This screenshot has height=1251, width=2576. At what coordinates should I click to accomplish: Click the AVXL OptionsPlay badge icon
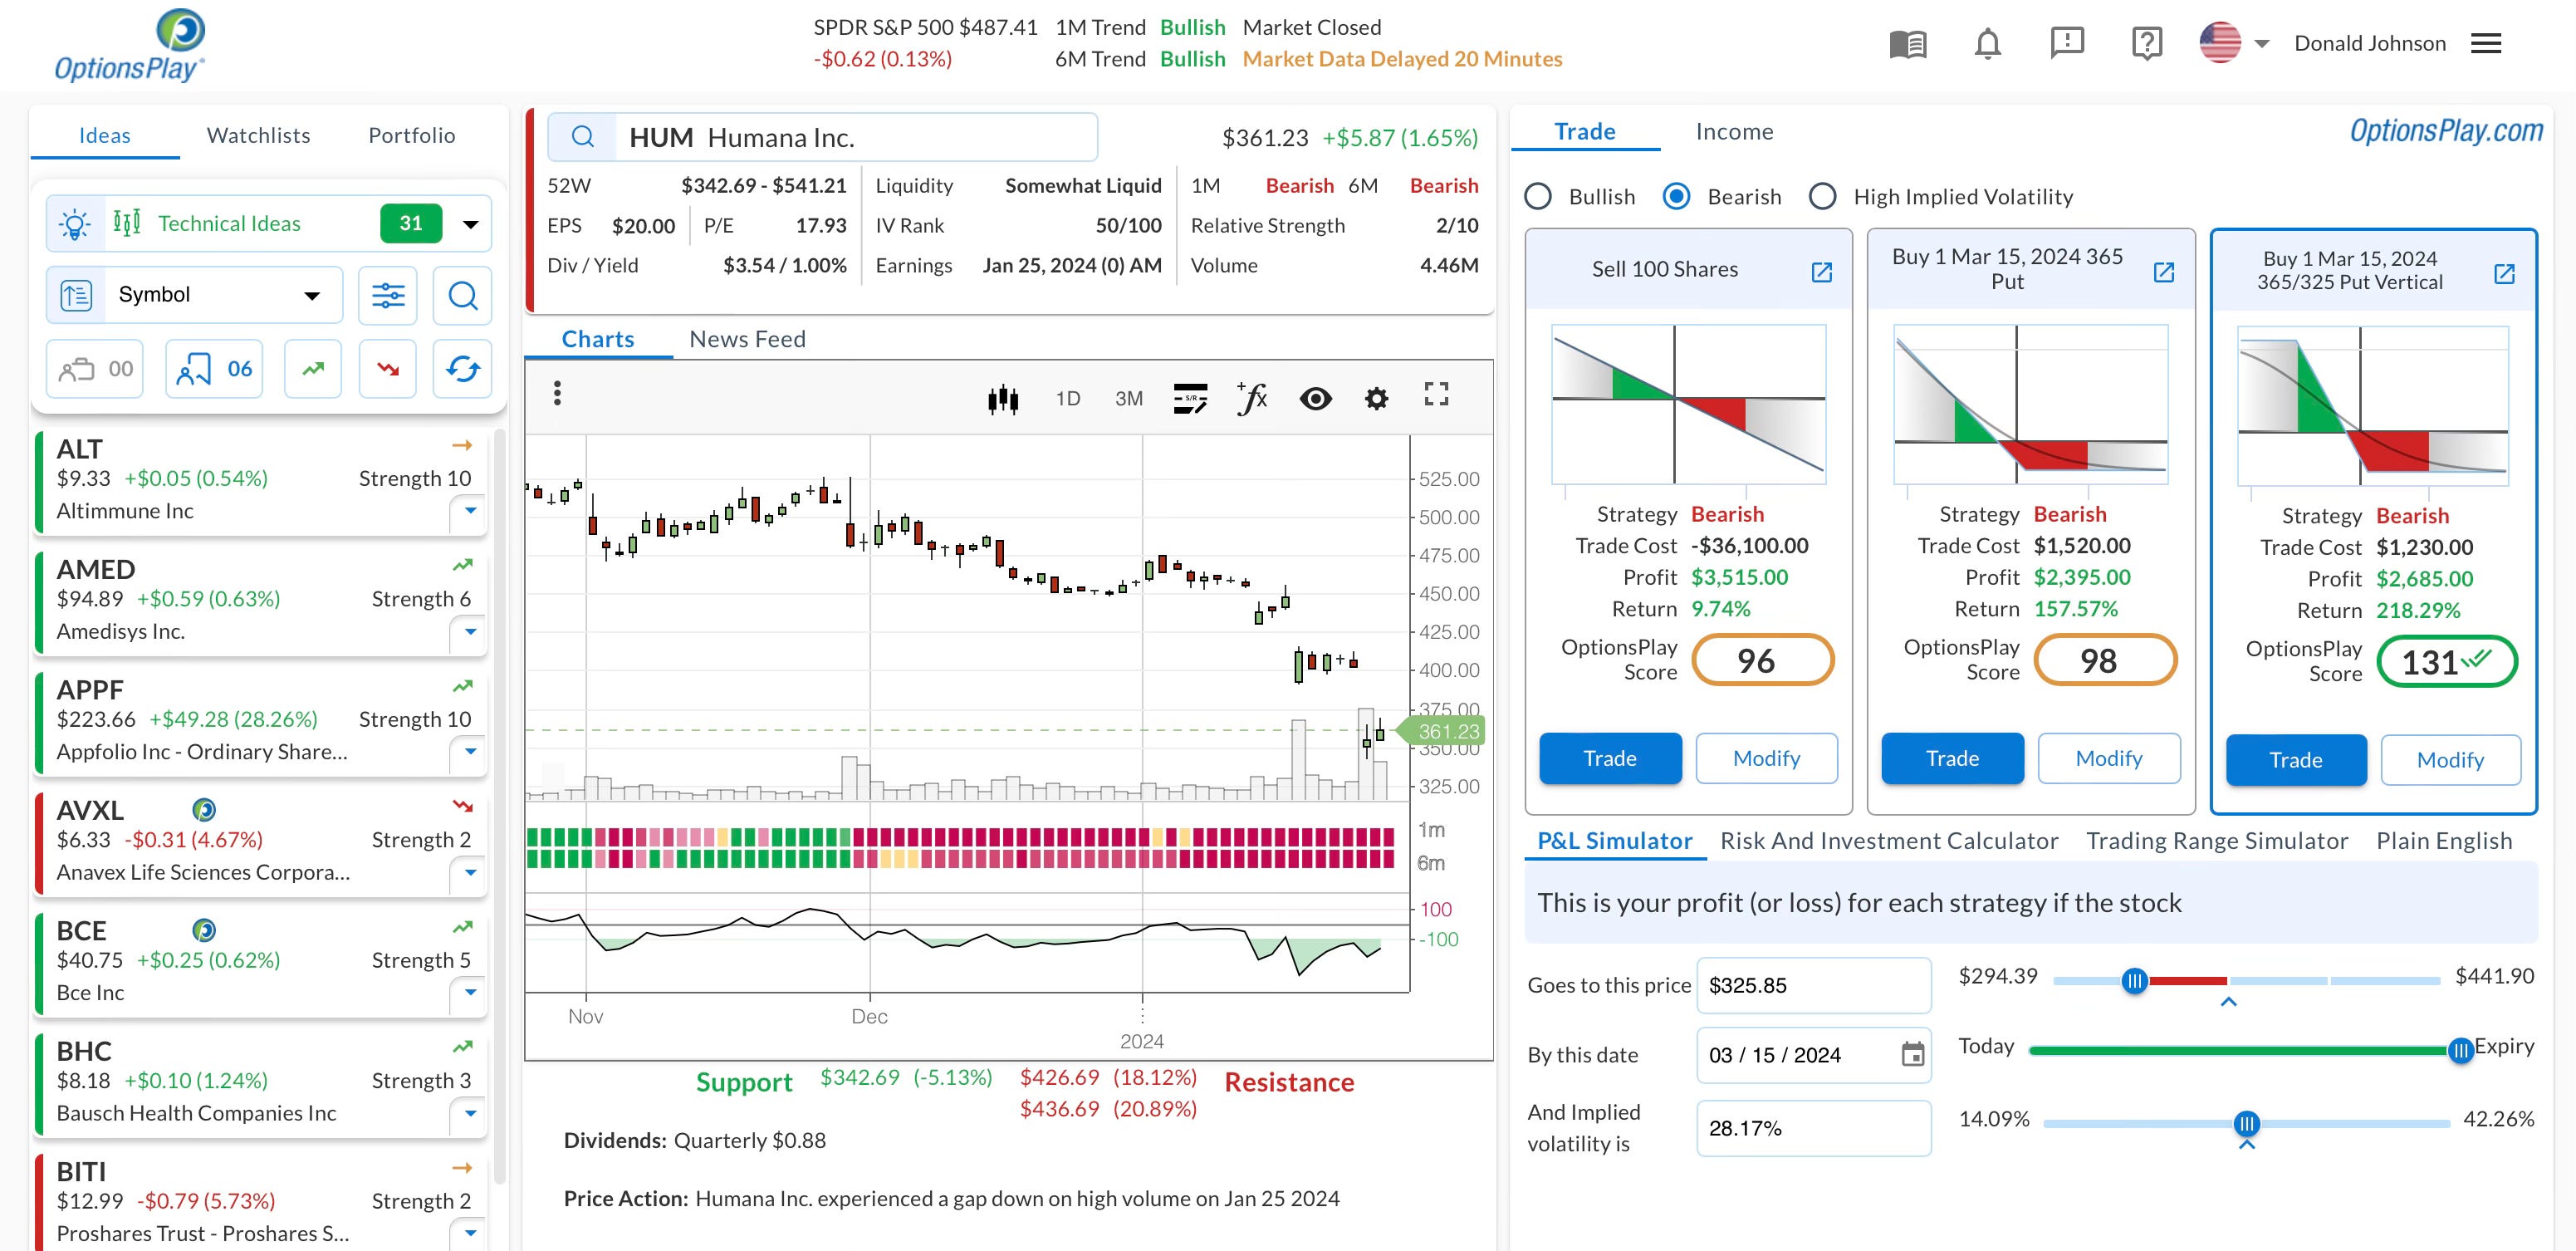point(204,809)
